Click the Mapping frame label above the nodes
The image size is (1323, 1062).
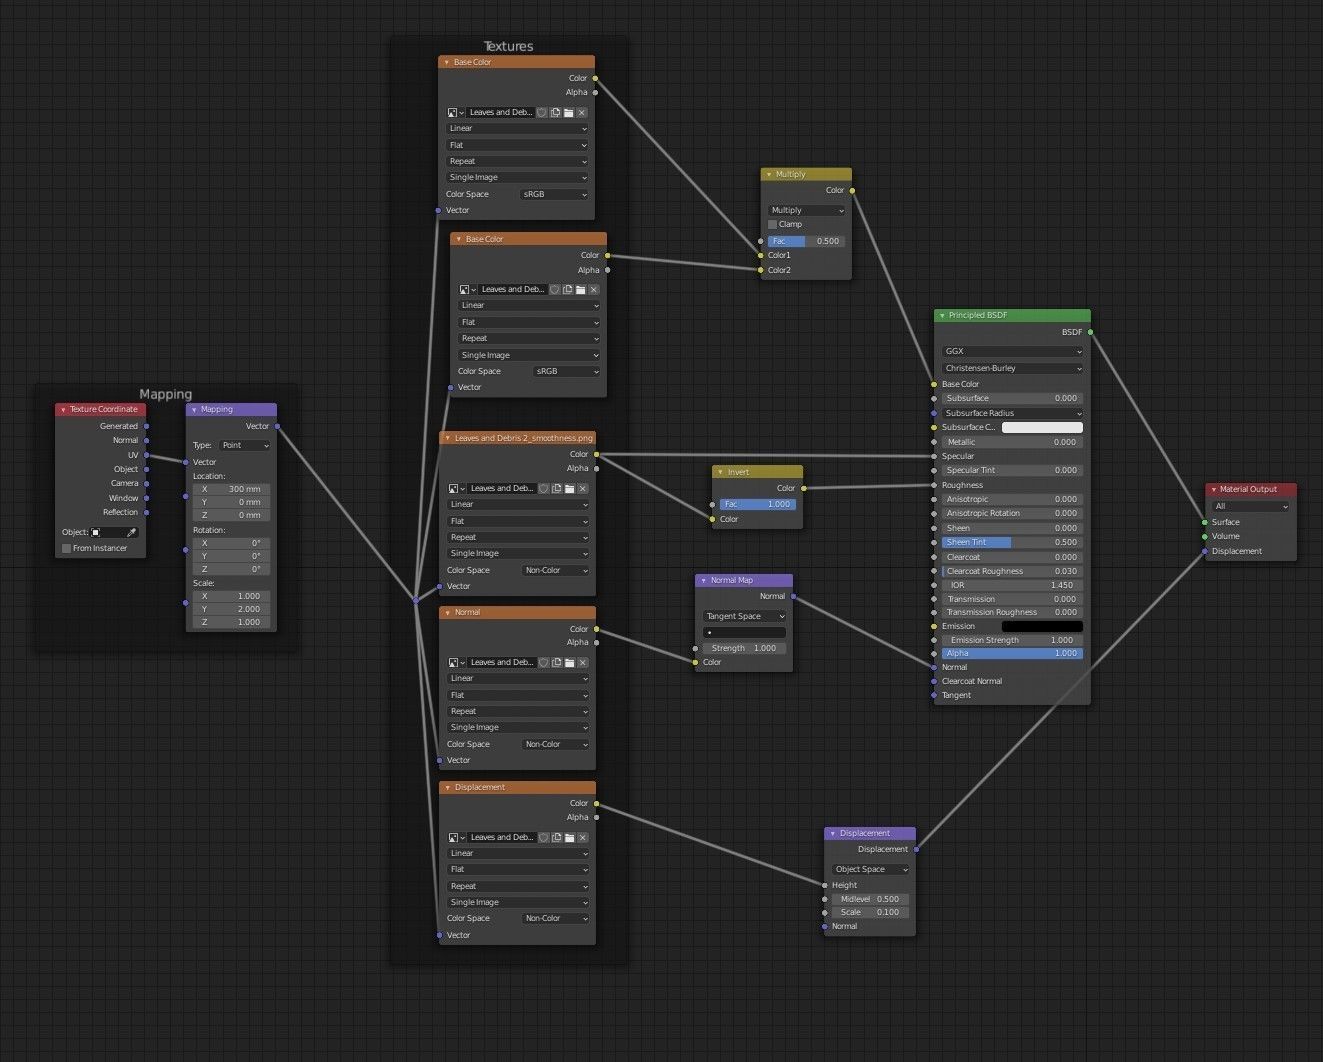point(165,394)
